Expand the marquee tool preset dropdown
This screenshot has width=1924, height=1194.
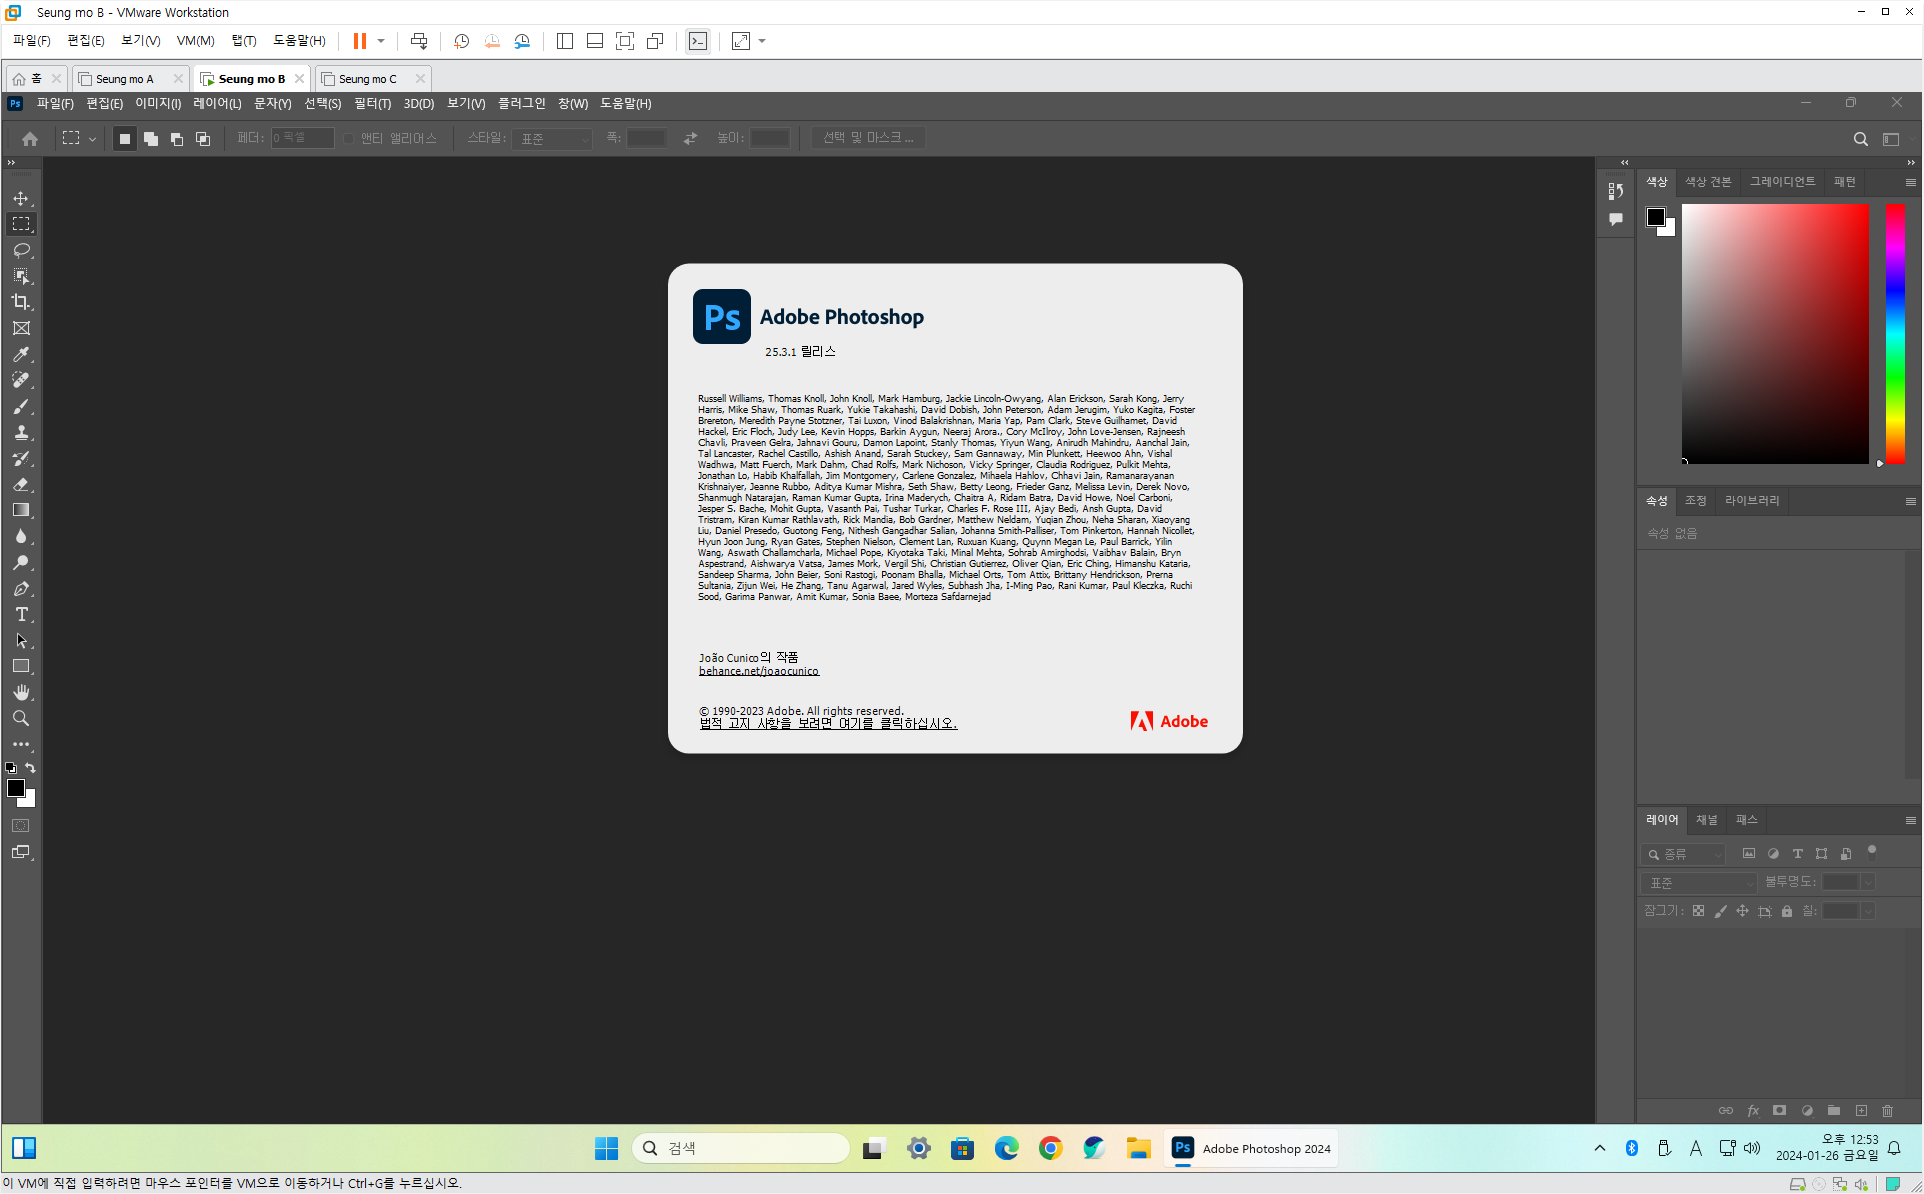(92, 139)
